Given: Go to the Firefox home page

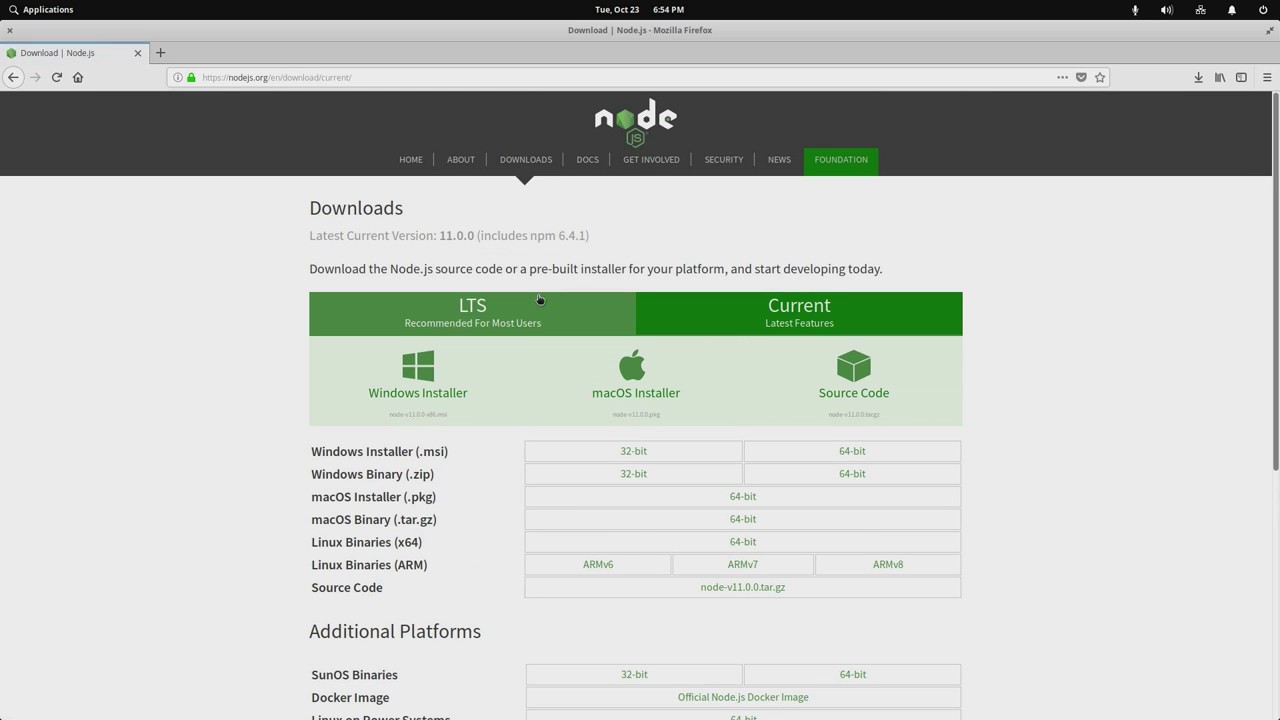Looking at the screenshot, I should pos(78,77).
